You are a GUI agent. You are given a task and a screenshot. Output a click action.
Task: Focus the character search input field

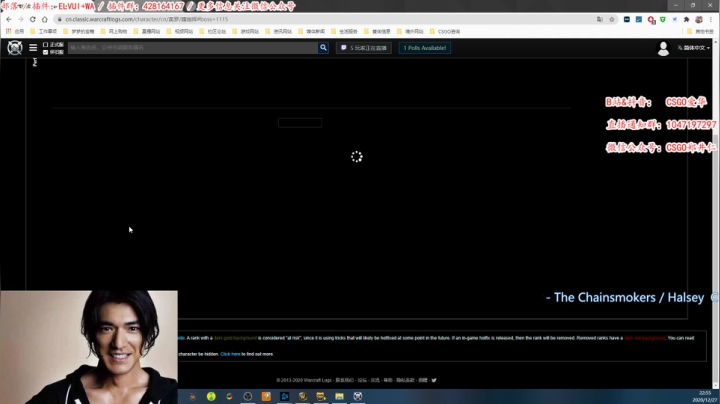tap(193, 48)
